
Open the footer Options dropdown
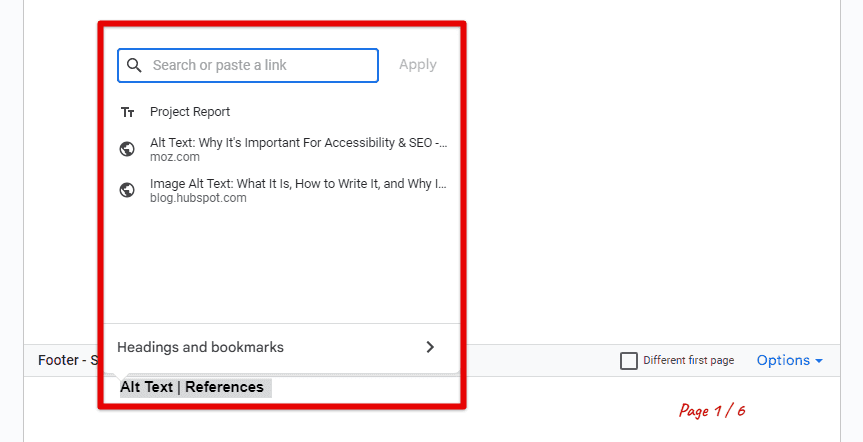(x=789, y=361)
